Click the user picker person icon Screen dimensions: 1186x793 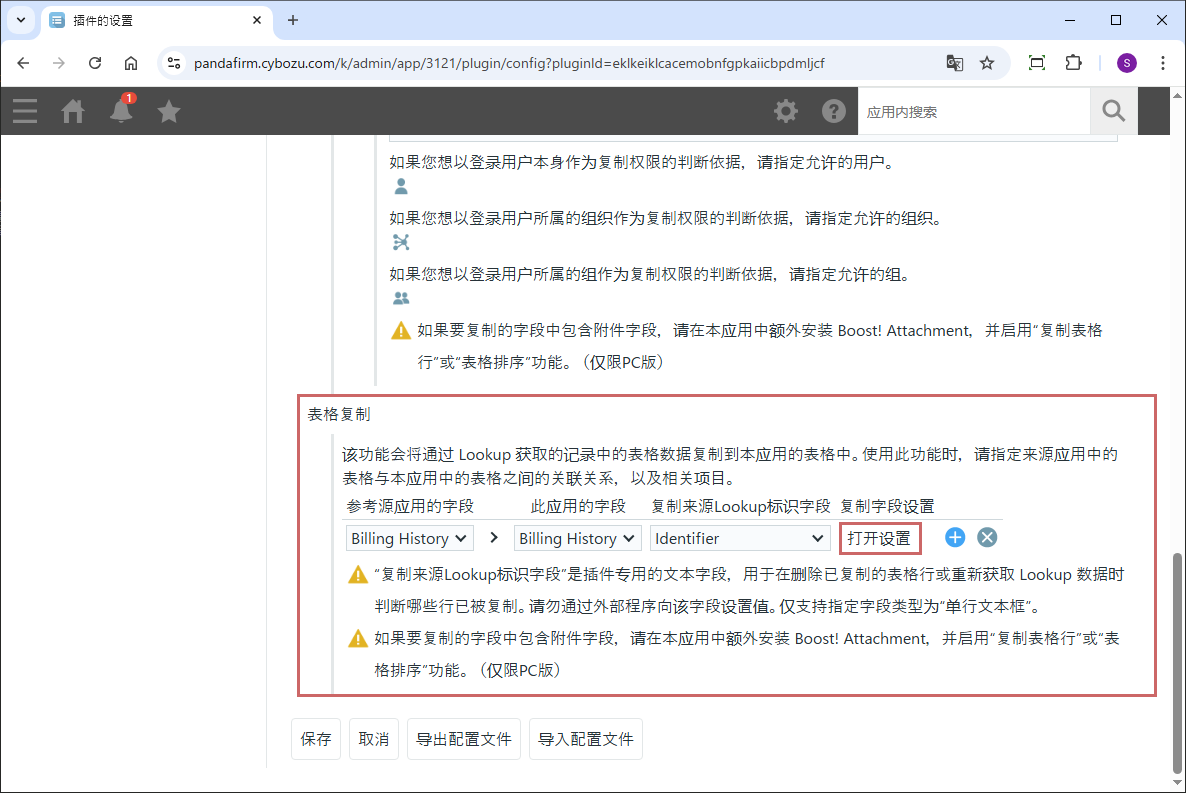(x=401, y=186)
